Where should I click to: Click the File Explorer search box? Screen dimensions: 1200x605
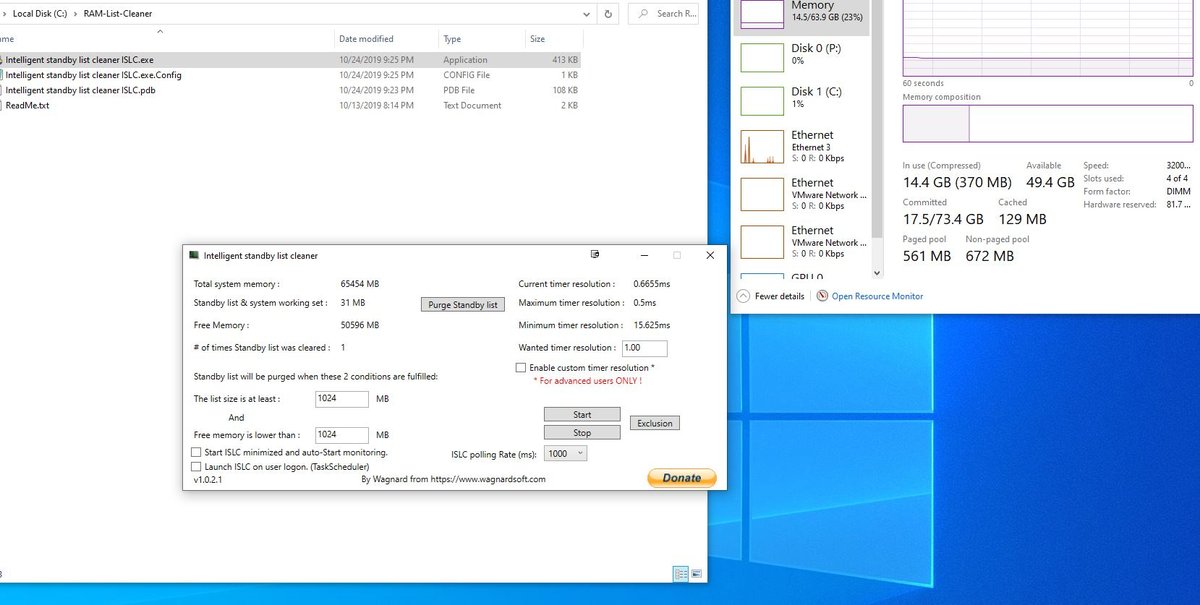click(x=665, y=14)
